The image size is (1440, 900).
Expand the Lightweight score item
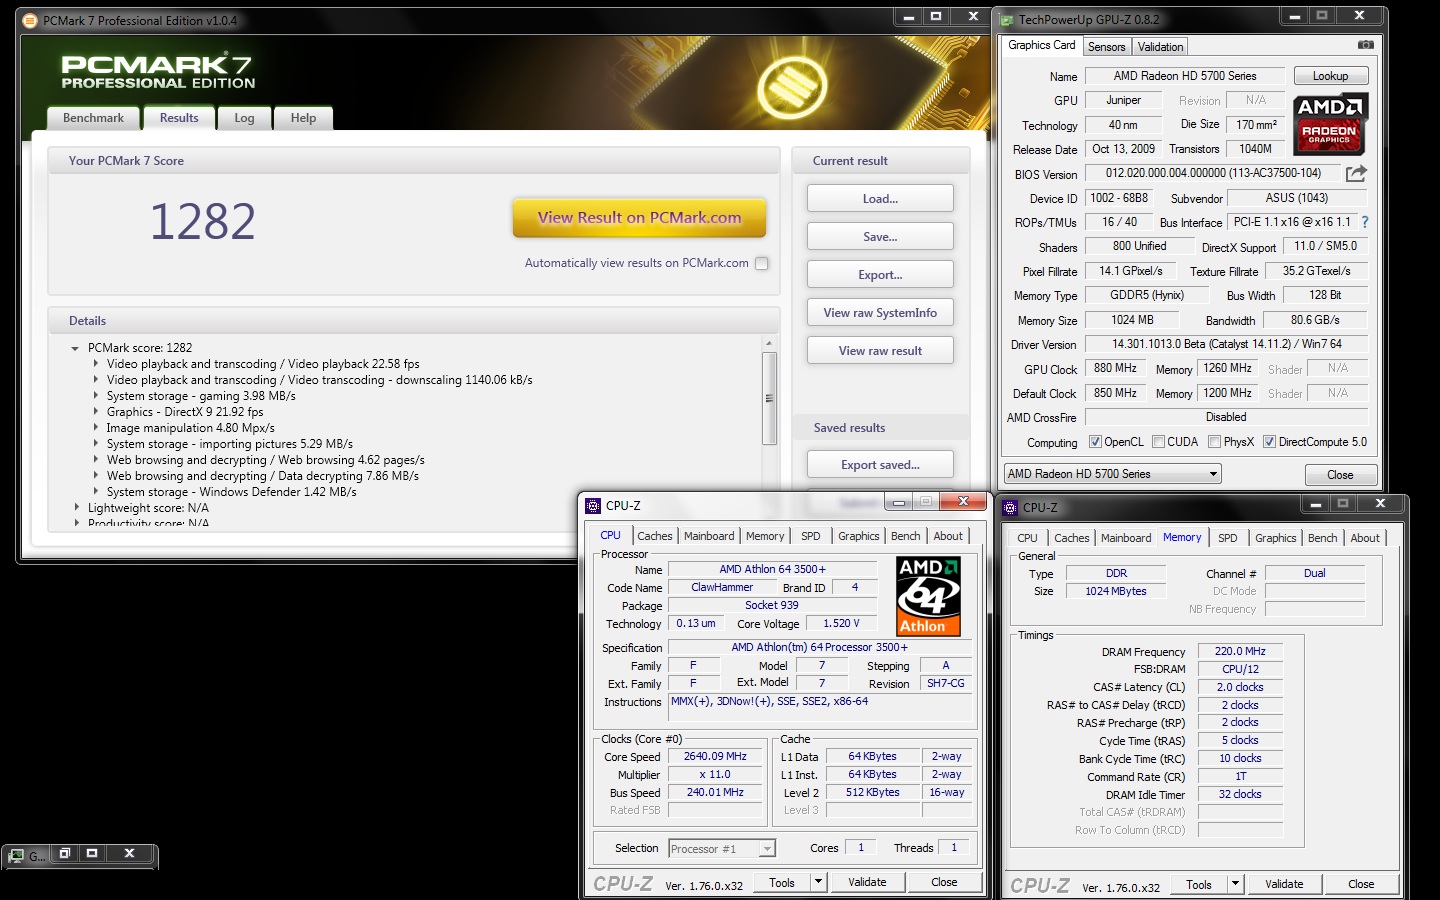(77, 508)
